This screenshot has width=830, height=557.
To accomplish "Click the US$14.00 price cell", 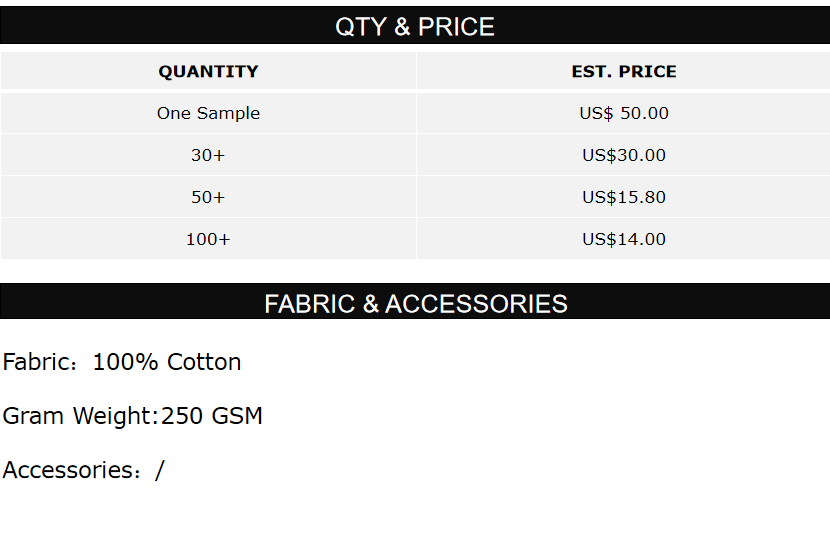I will [624, 239].
